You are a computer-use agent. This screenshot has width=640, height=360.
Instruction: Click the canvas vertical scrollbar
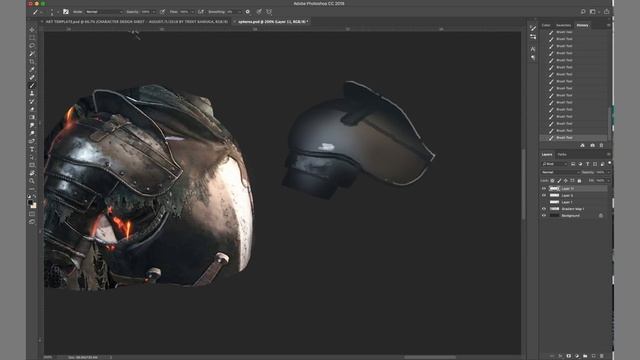(x=524, y=184)
